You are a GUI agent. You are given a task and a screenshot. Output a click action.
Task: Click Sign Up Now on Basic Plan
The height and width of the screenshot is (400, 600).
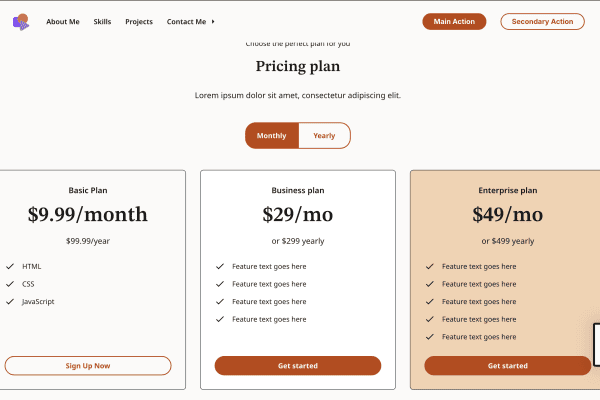pyautogui.click(x=88, y=366)
